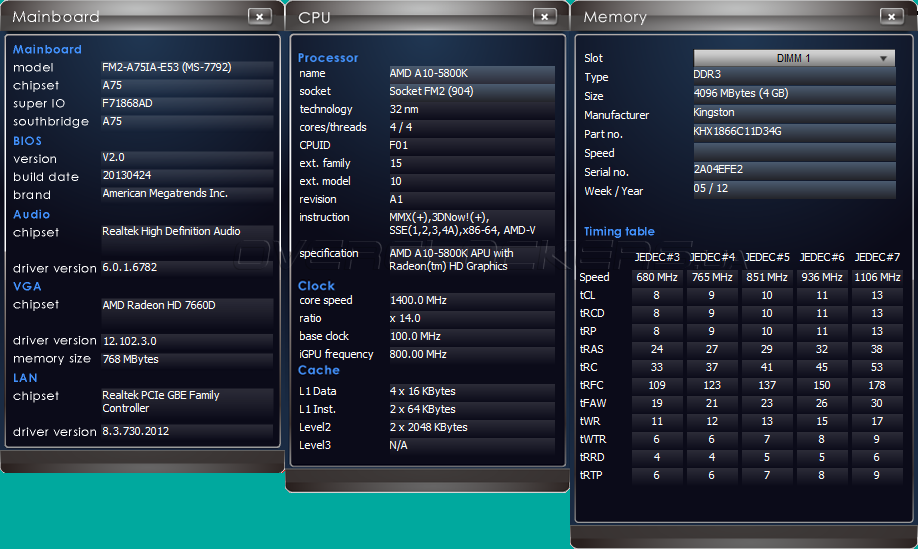Select the JEDEC#3 column header
The width and height of the screenshot is (918, 549).
[x=657, y=257]
